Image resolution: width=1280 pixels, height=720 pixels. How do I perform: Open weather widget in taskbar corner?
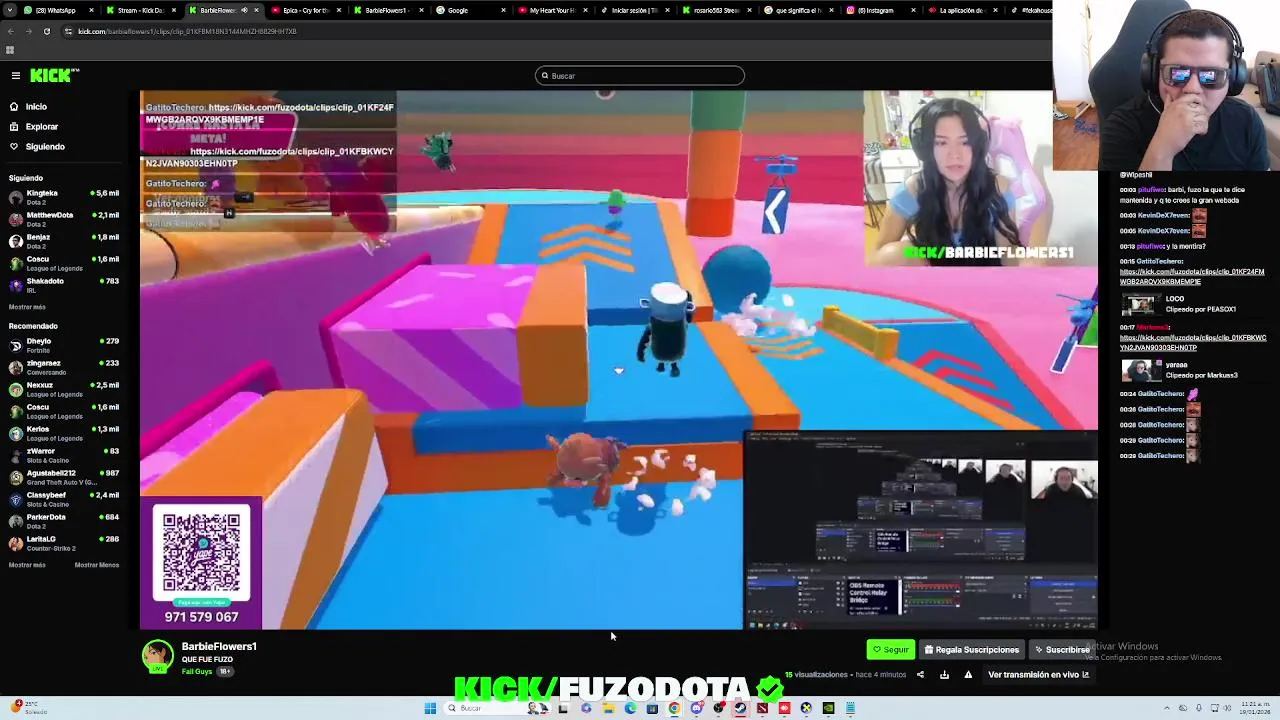point(28,708)
